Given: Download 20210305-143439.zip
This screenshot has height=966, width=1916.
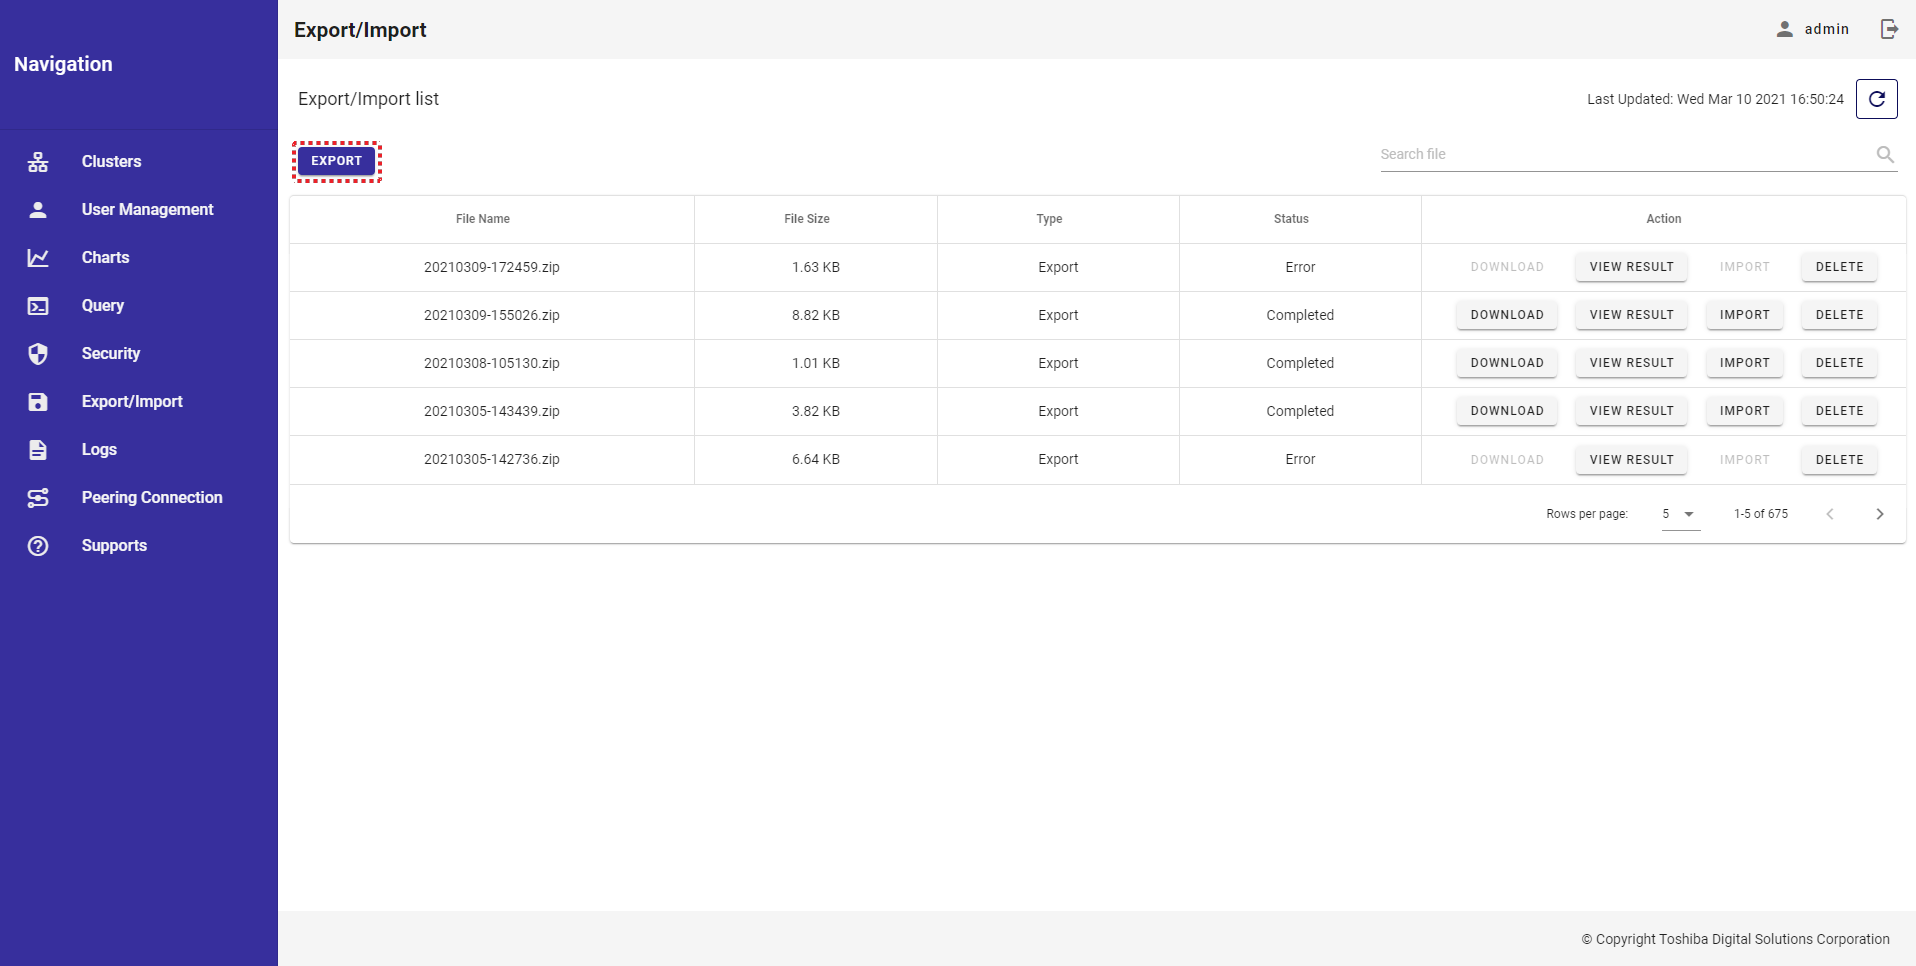Looking at the screenshot, I should 1506,411.
